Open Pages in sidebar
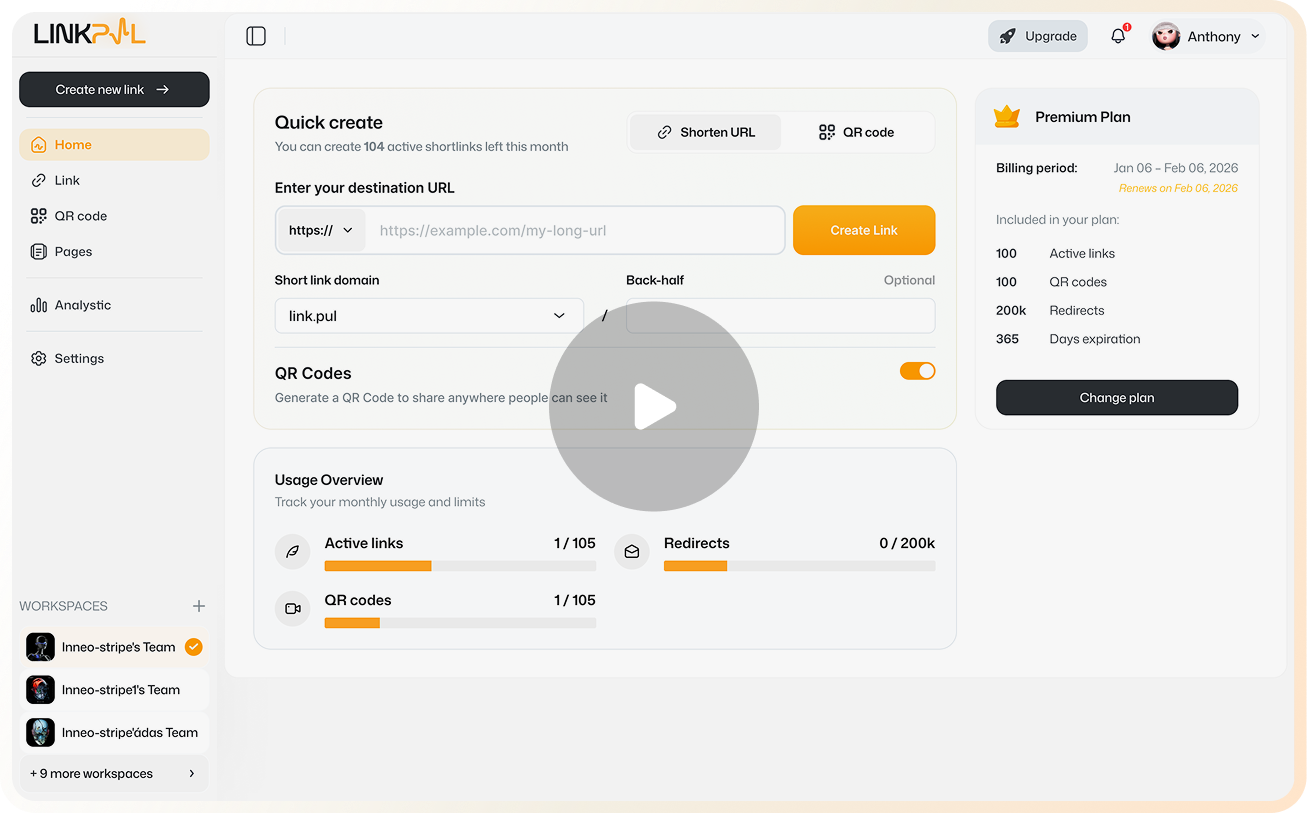The image size is (1307, 813). (114, 252)
